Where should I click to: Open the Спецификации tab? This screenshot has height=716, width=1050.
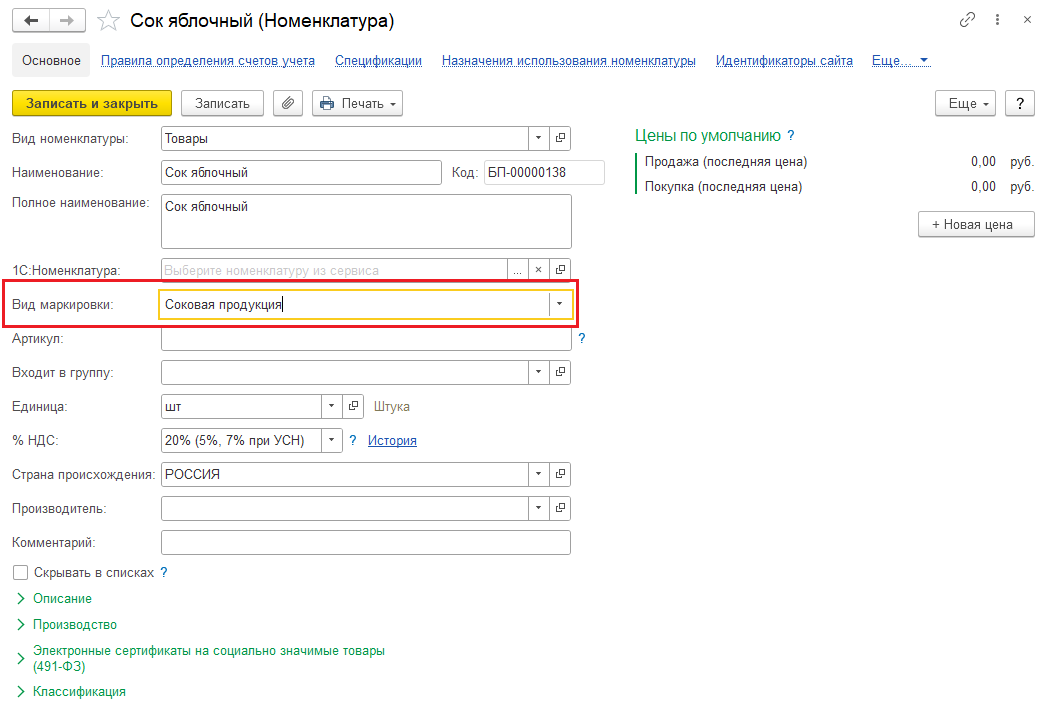378,60
